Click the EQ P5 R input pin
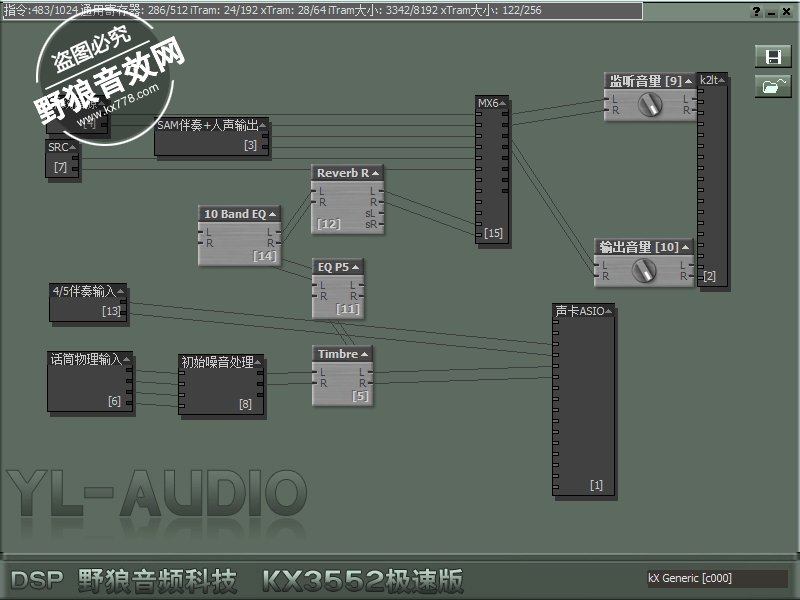The image size is (800, 600). pyautogui.click(x=315, y=296)
